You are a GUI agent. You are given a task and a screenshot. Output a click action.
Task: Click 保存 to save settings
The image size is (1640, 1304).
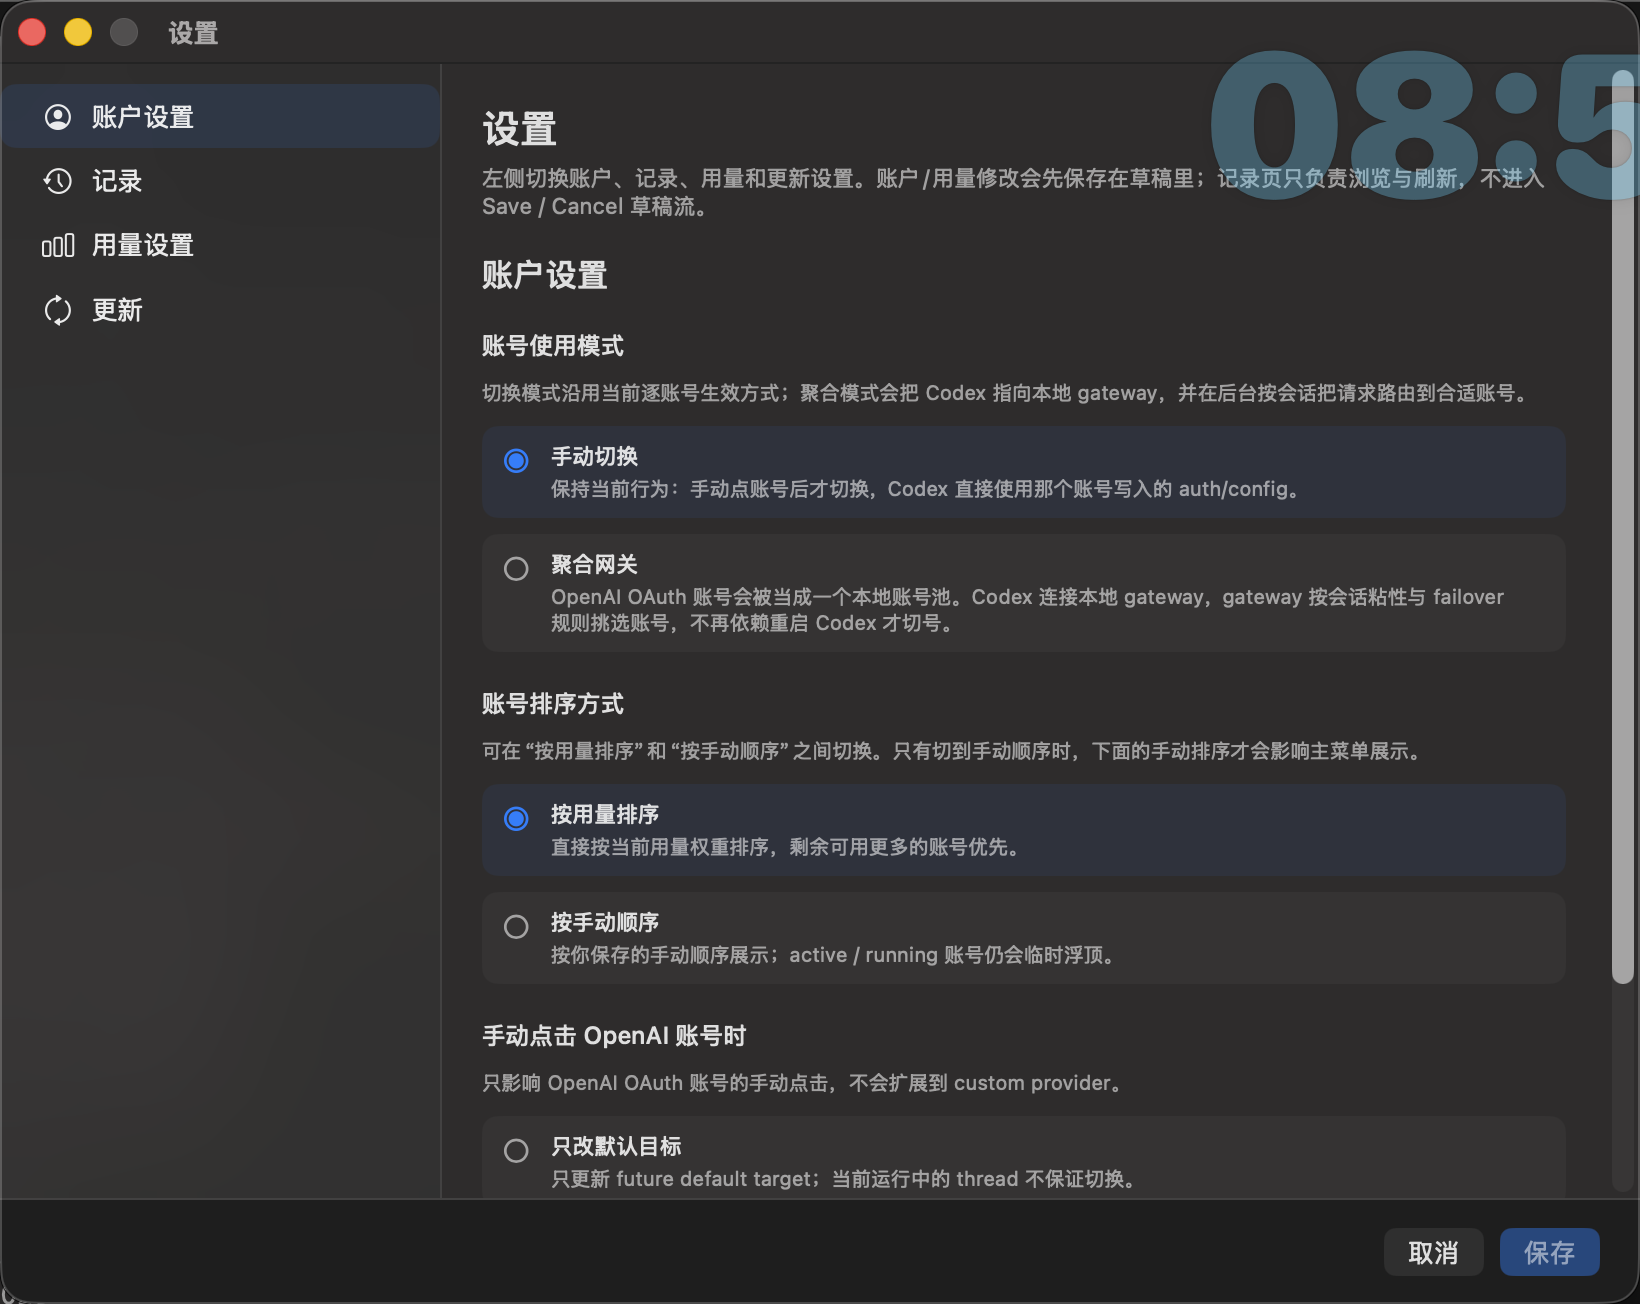tap(1549, 1252)
